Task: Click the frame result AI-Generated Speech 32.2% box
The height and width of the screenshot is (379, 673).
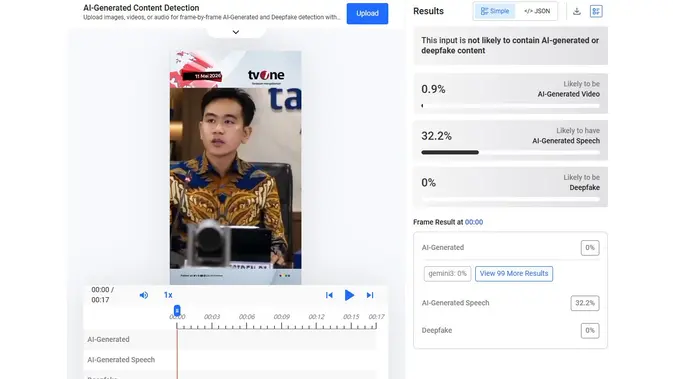Action: coord(585,303)
